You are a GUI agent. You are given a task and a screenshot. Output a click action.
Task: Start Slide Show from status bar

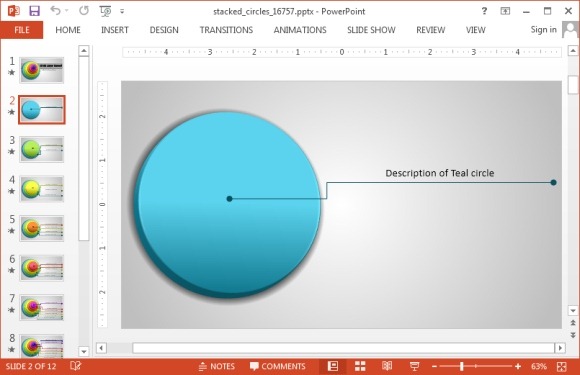pos(414,366)
